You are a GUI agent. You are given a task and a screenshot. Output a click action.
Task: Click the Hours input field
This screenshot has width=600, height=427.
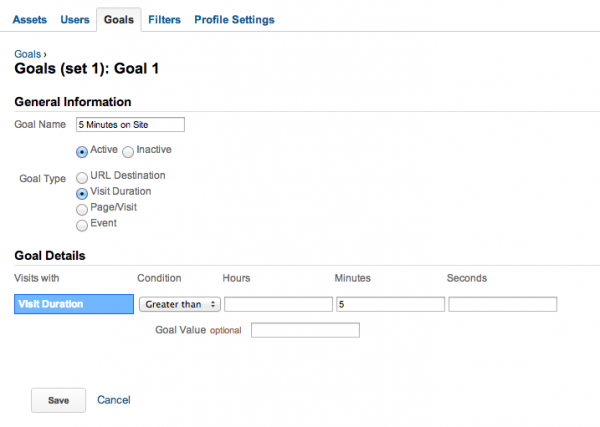(278, 304)
